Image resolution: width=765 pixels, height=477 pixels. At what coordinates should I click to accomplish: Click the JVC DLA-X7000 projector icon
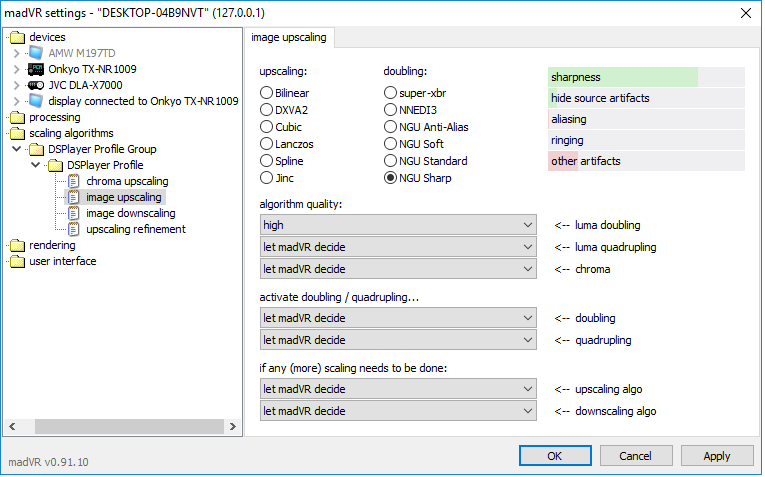click(x=36, y=85)
